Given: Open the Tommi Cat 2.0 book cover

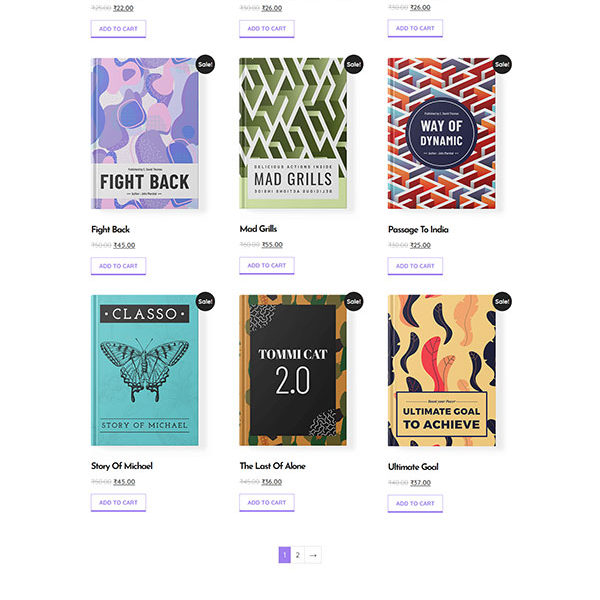Looking at the screenshot, I should point(294,370).
